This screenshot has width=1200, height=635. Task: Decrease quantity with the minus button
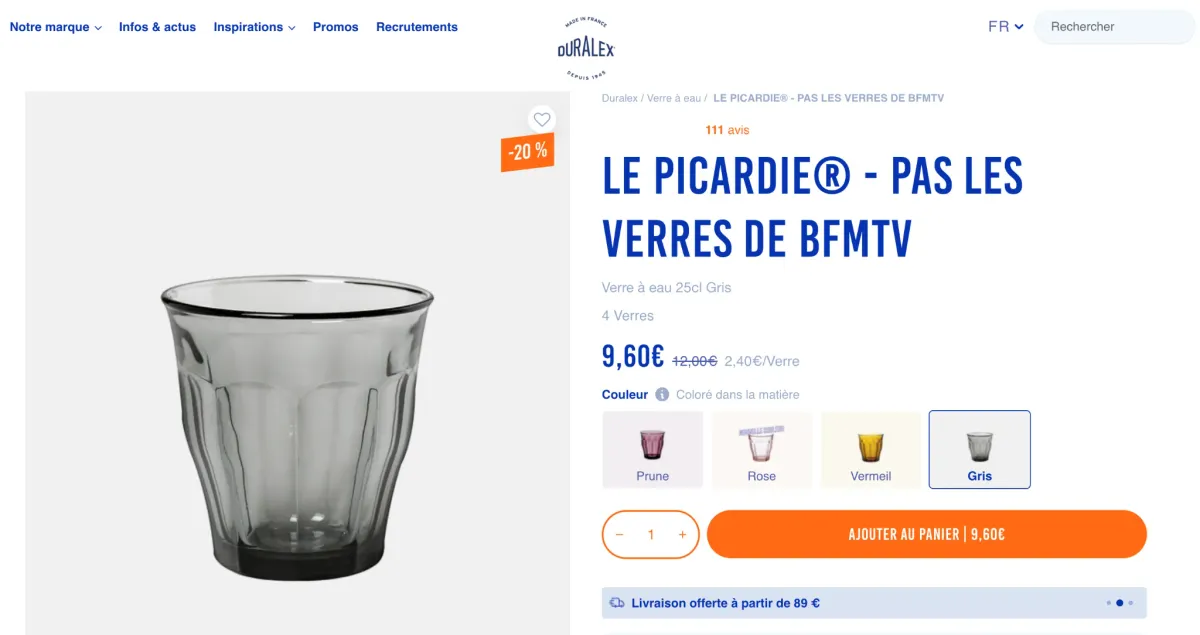point(620,535)
